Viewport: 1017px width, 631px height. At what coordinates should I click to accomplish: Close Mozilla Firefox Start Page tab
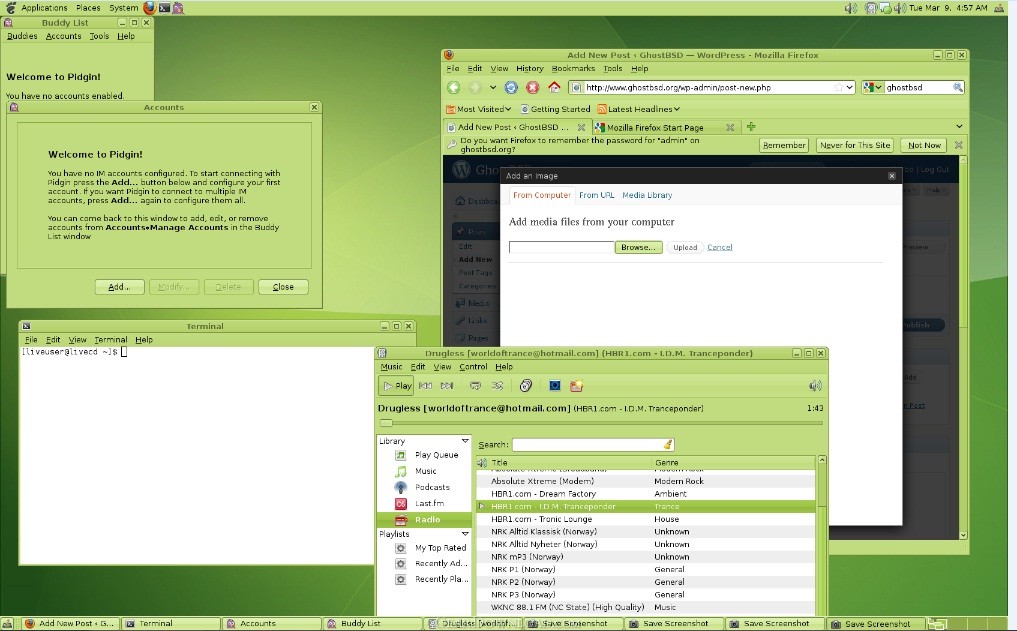point(730,127)
